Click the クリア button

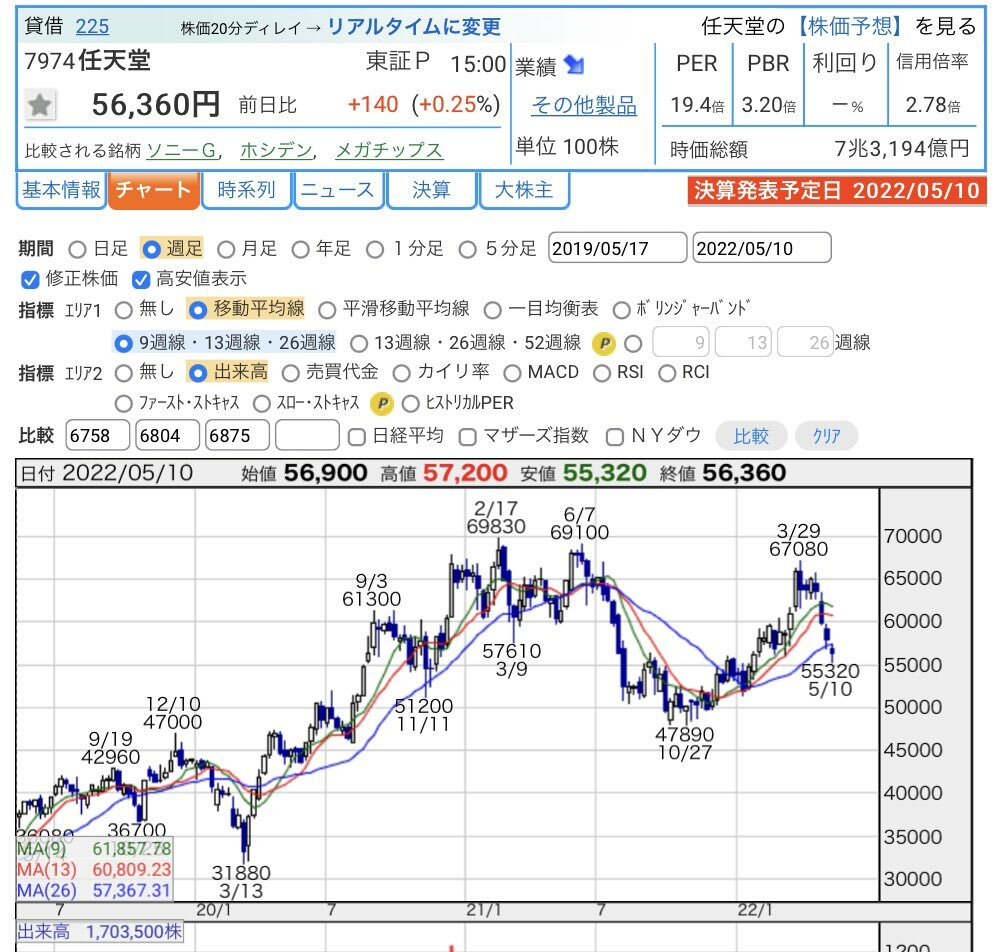click(x=826, y=436)
